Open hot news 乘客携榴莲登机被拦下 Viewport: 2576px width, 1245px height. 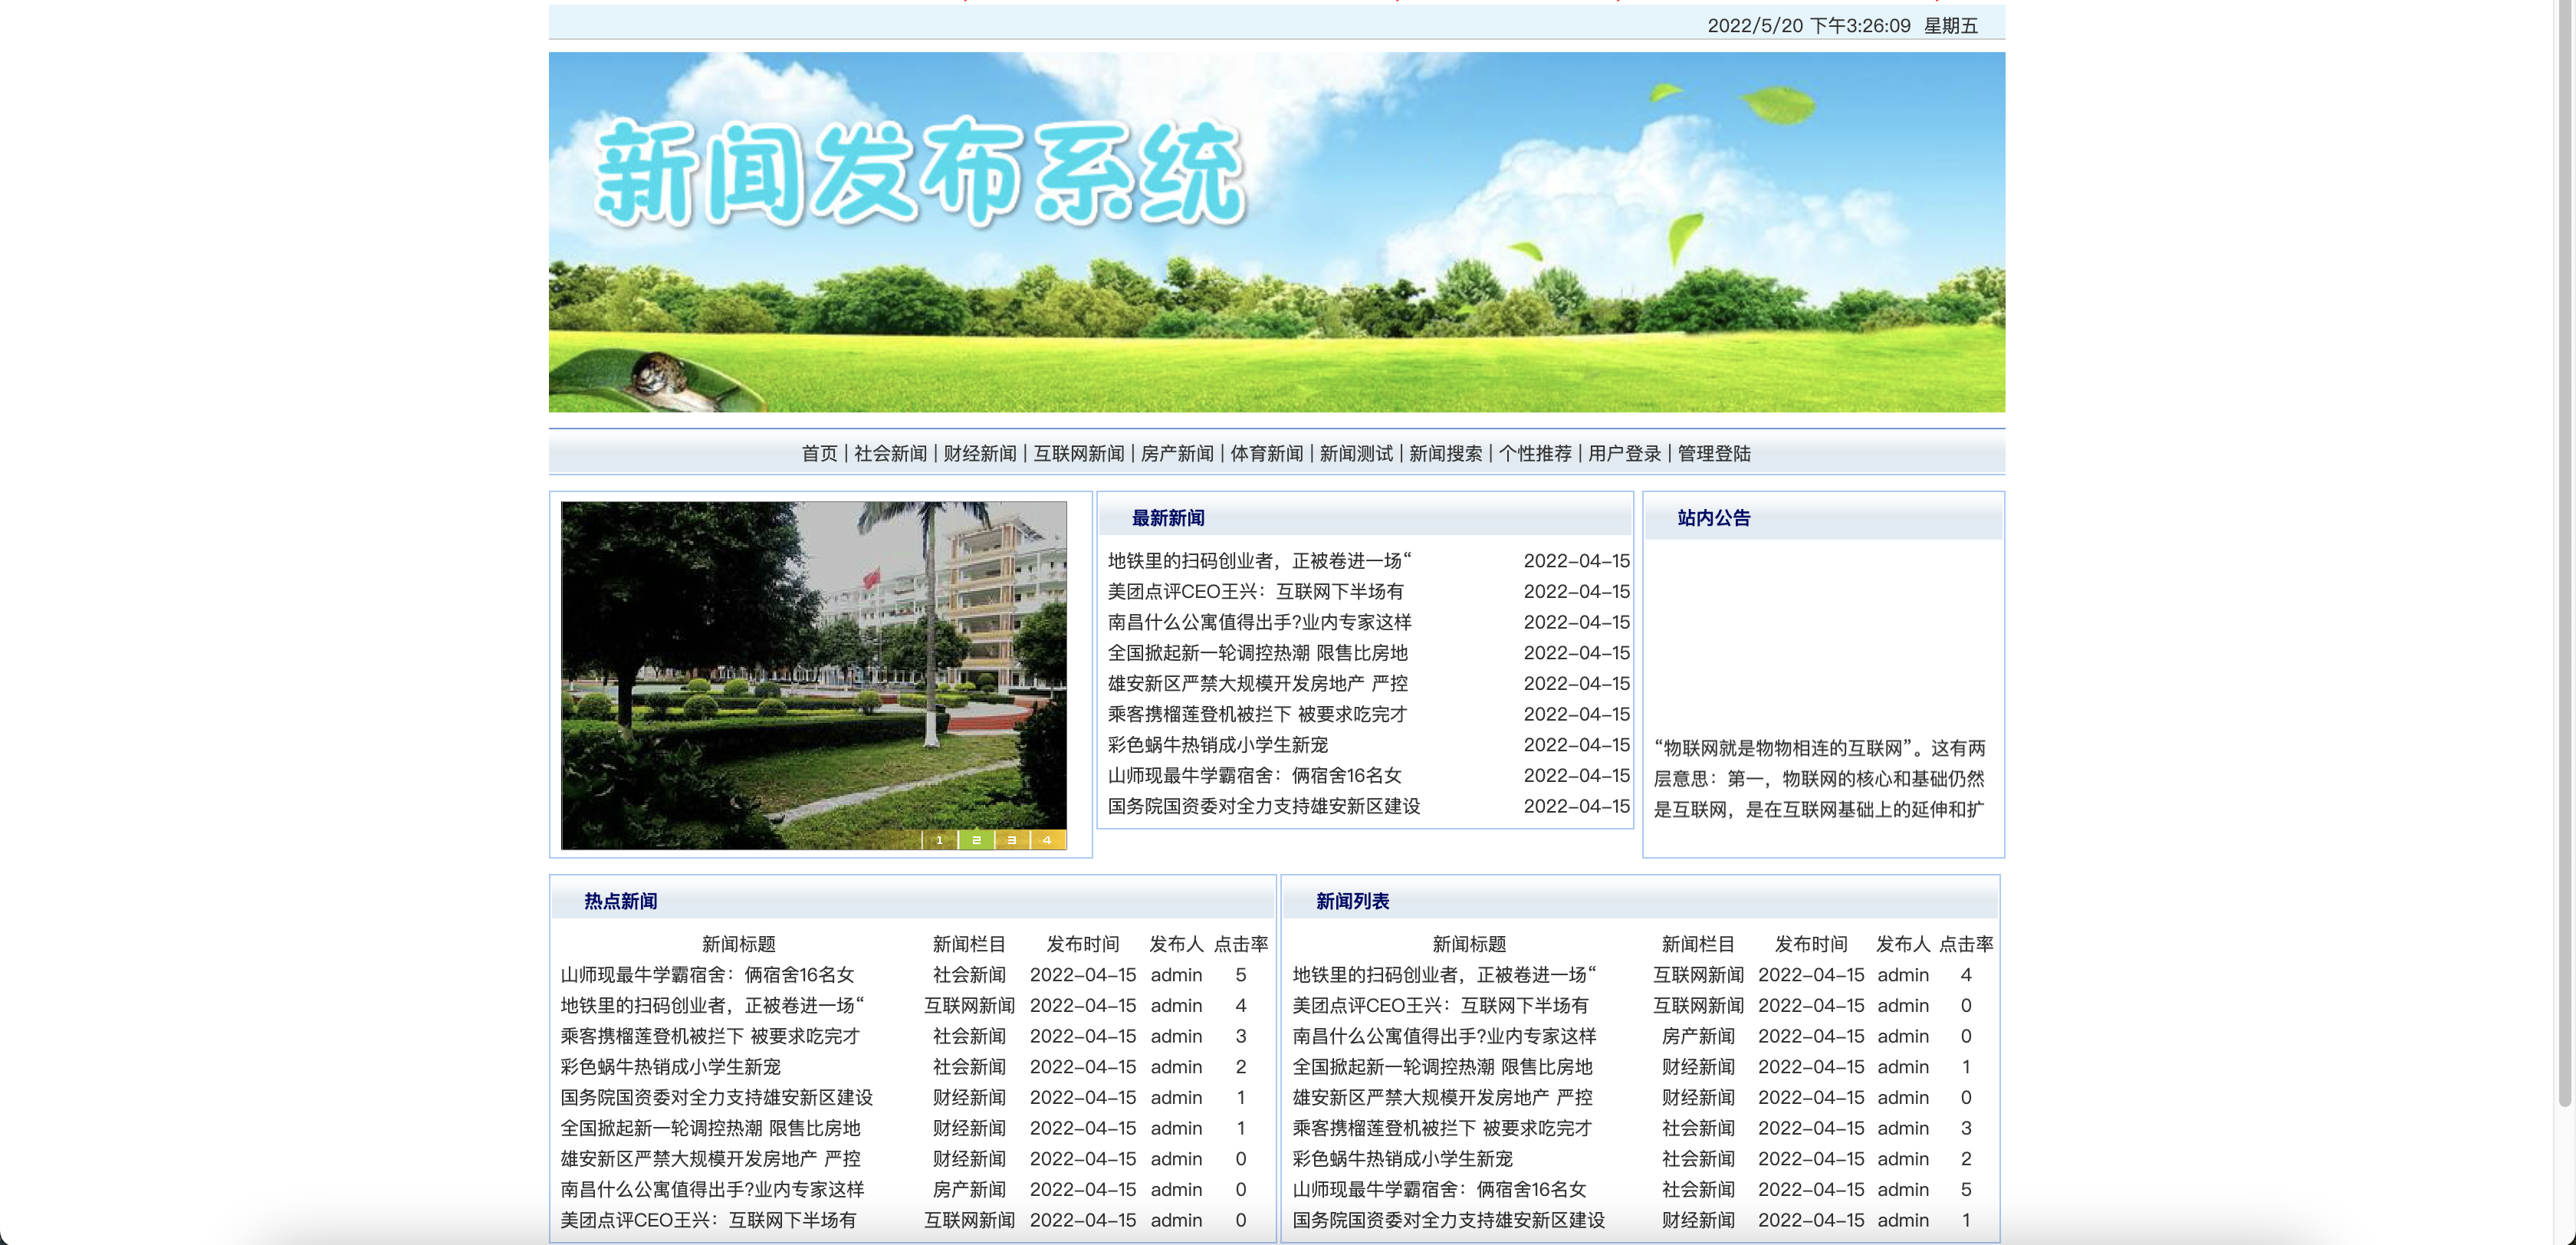point(710,1036)
